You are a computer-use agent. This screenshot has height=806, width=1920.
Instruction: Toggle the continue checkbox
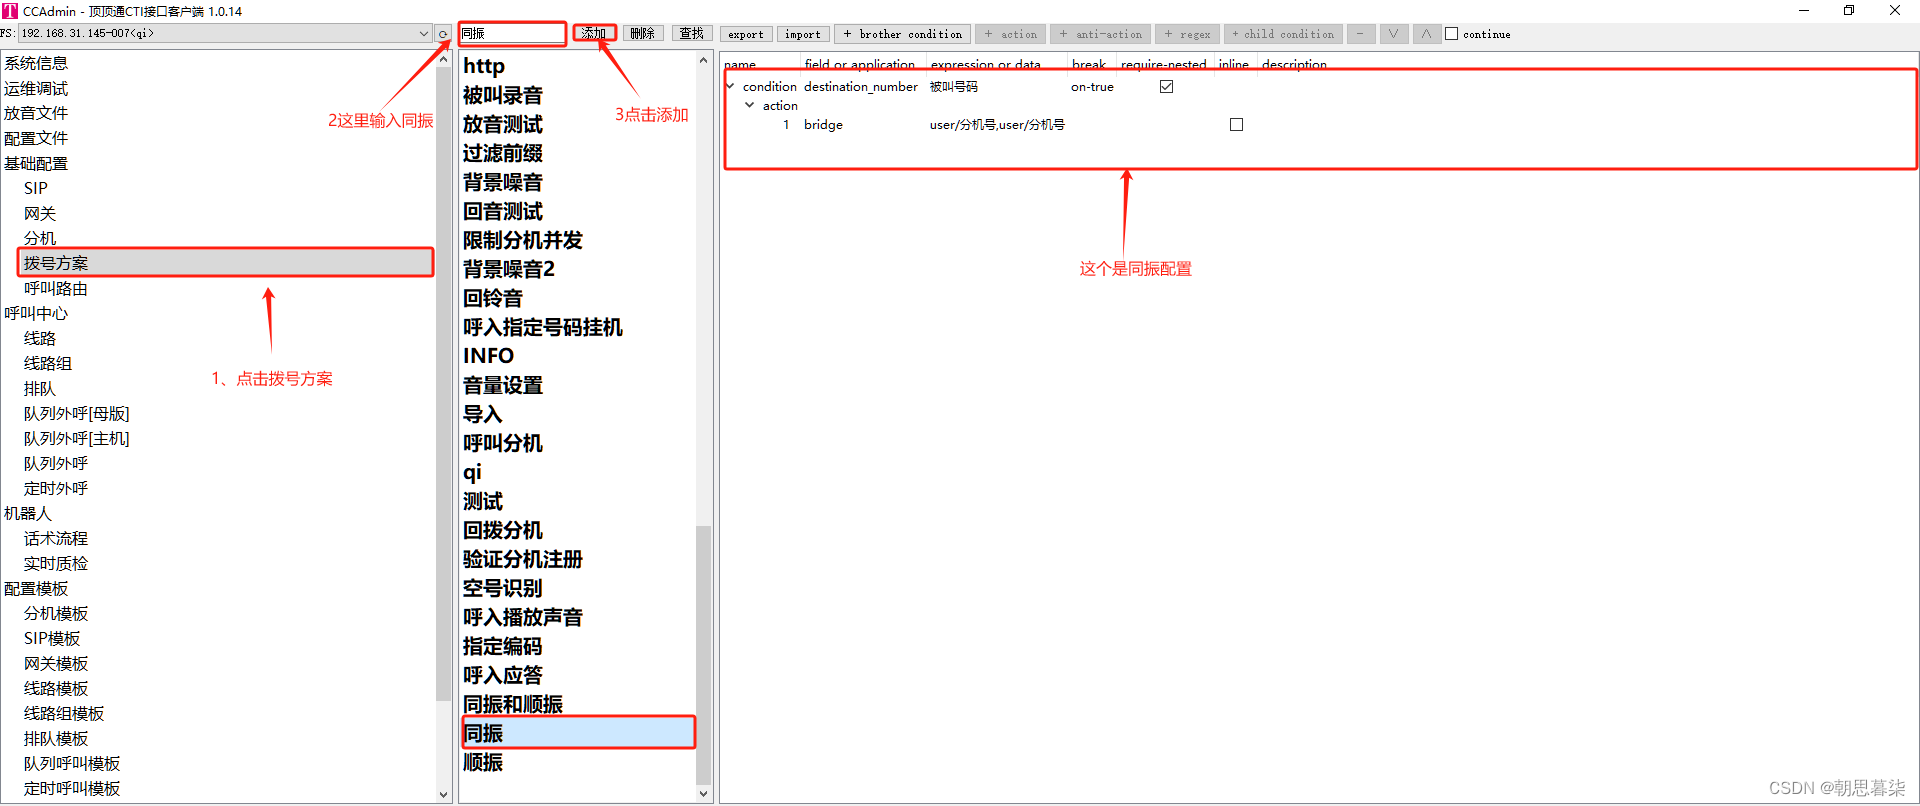tap(1451, 34)
